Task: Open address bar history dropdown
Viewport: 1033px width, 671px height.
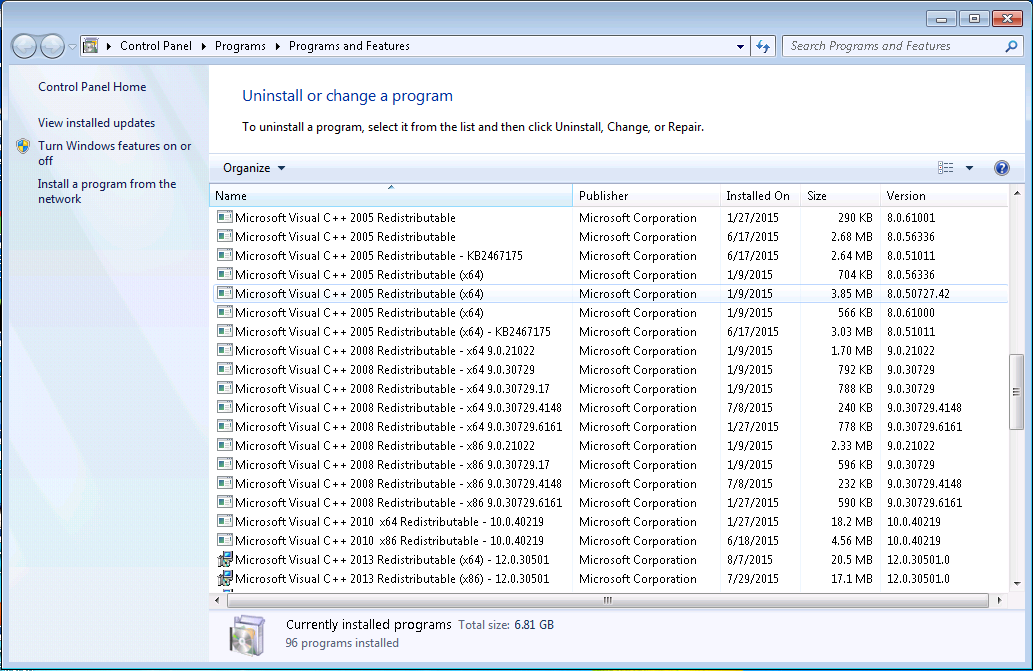Action: tap(740, 46)
